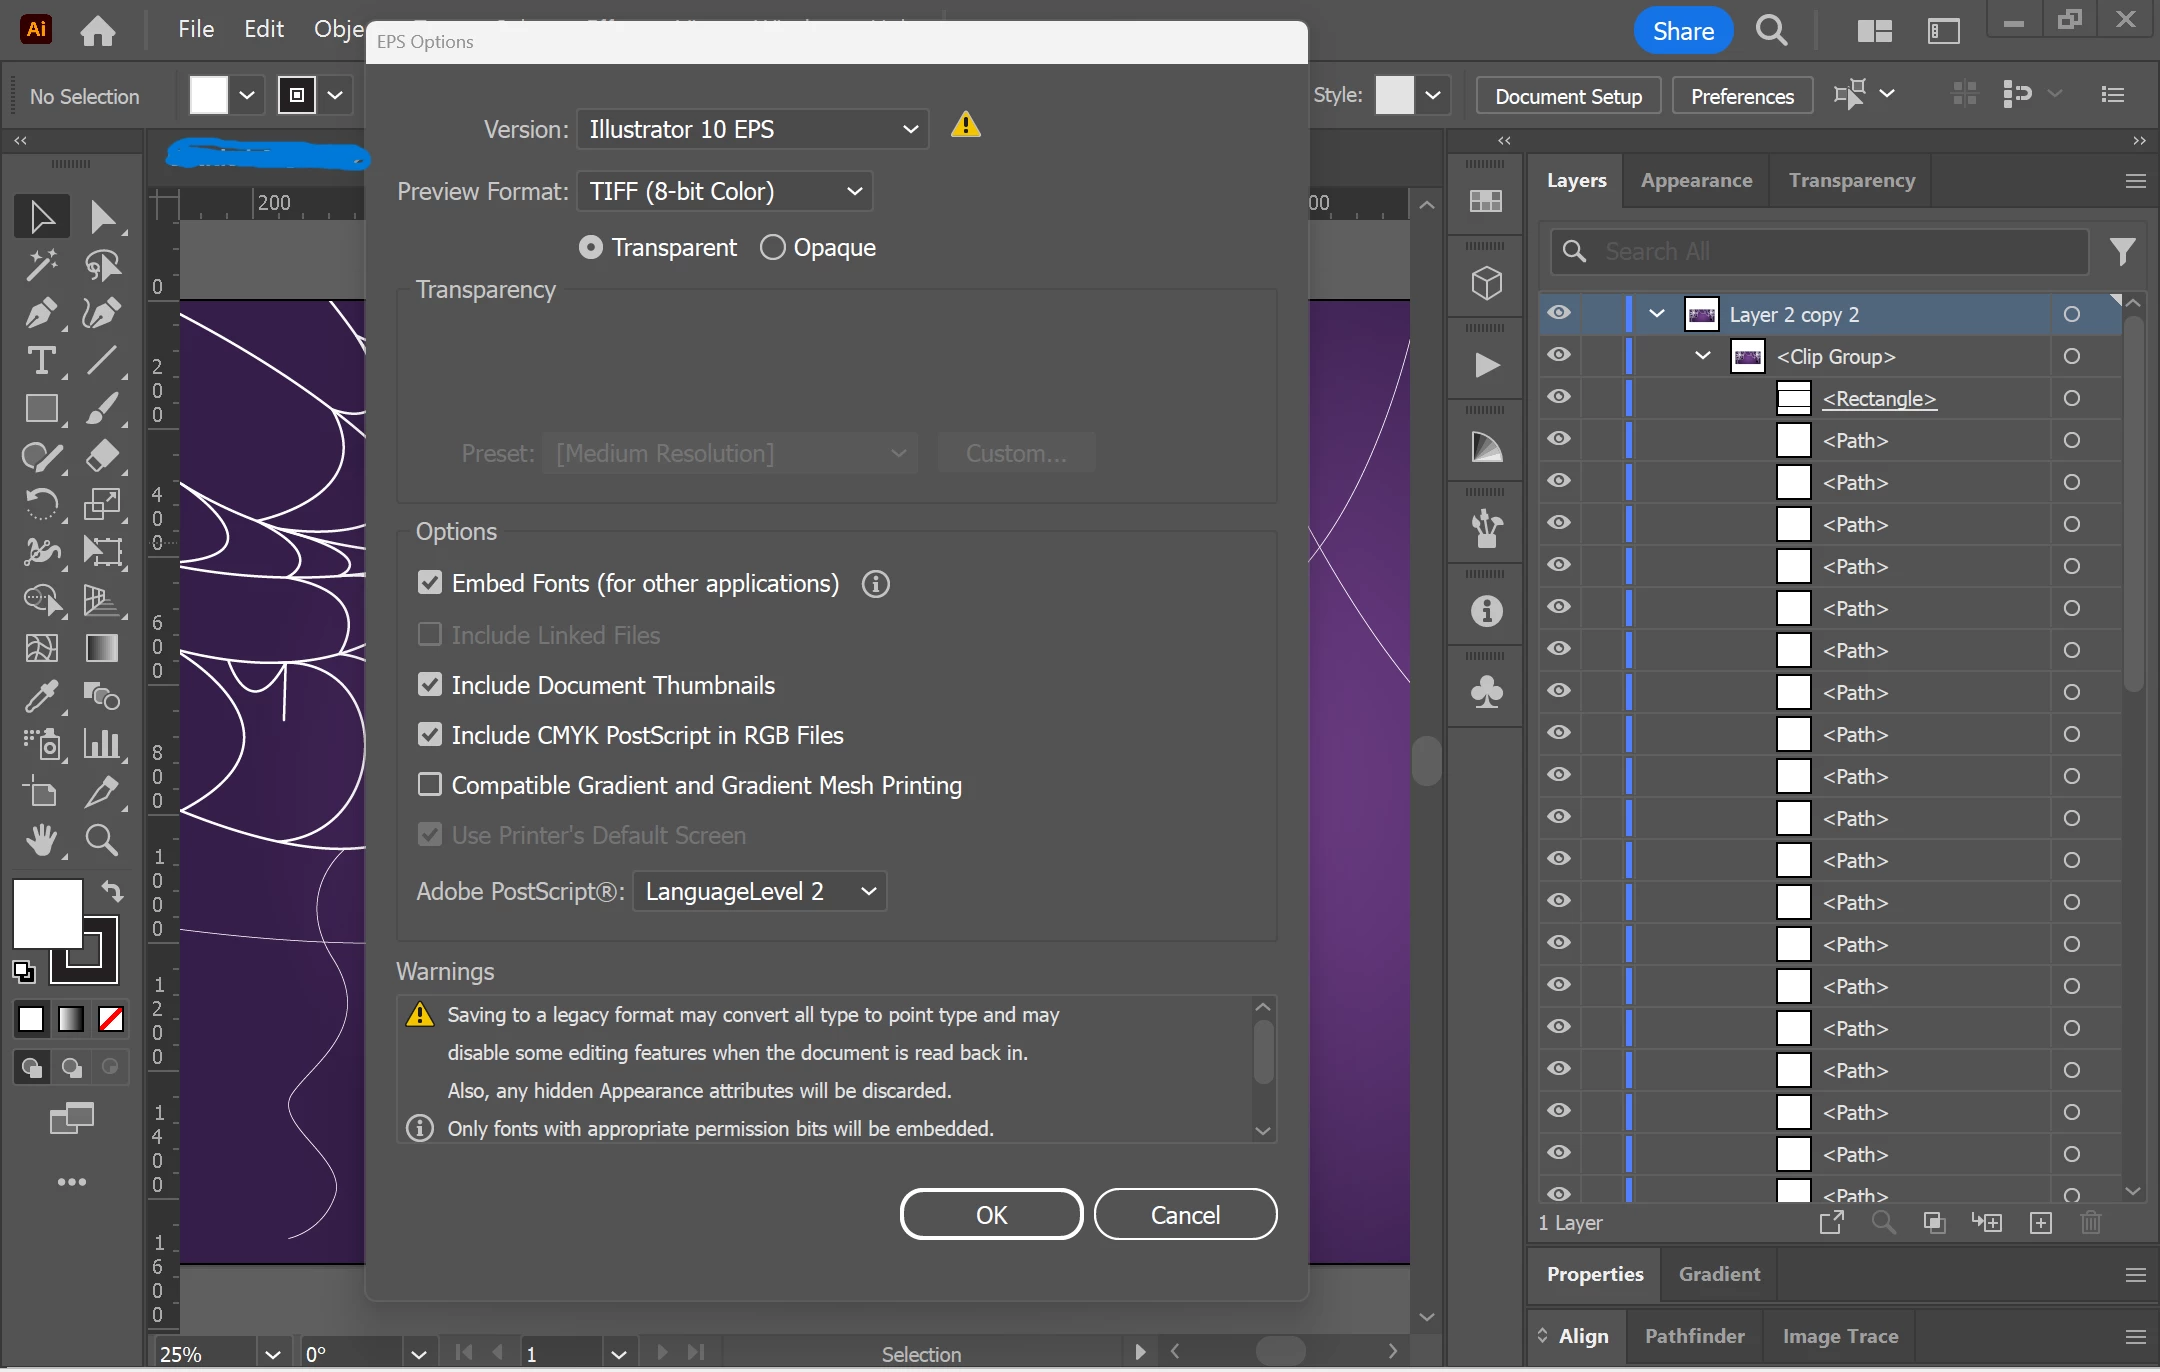Select the Zoom tool in toolbar
The height and width of the screenshot is (1372, 2160).
[x=101, y=840]
